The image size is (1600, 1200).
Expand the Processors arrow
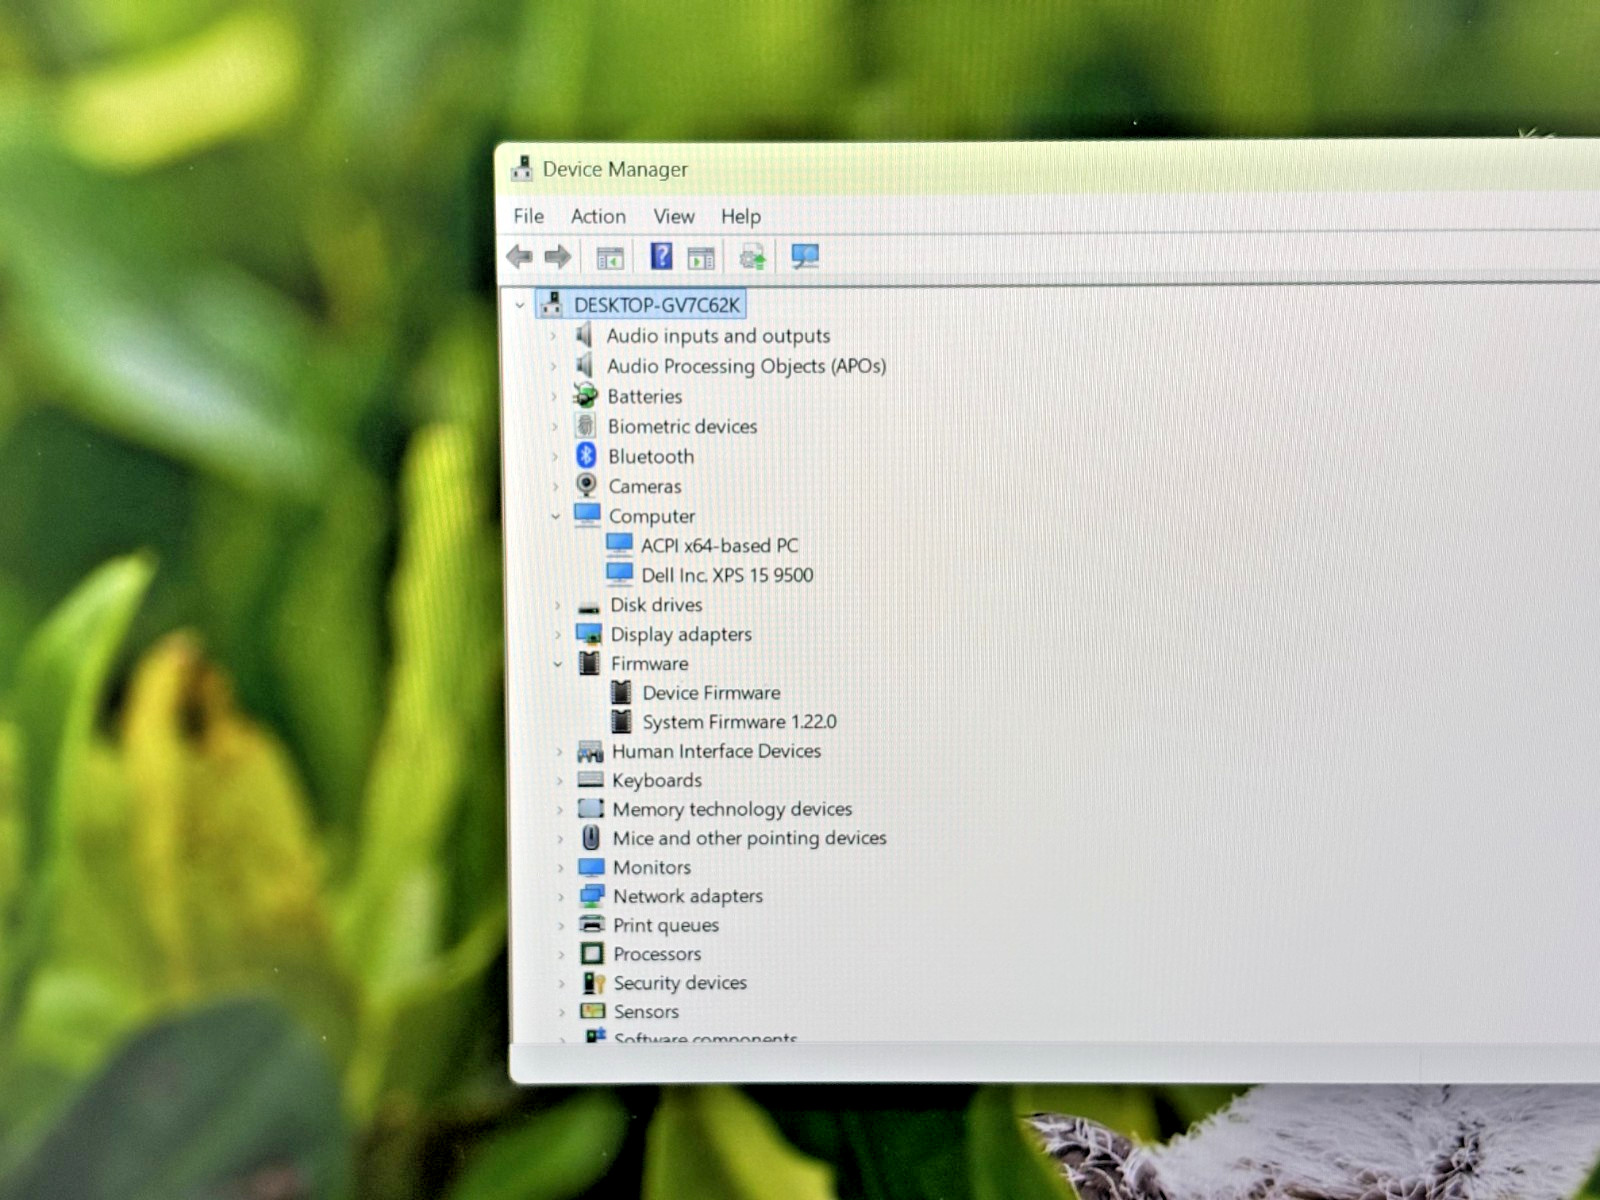560,955
